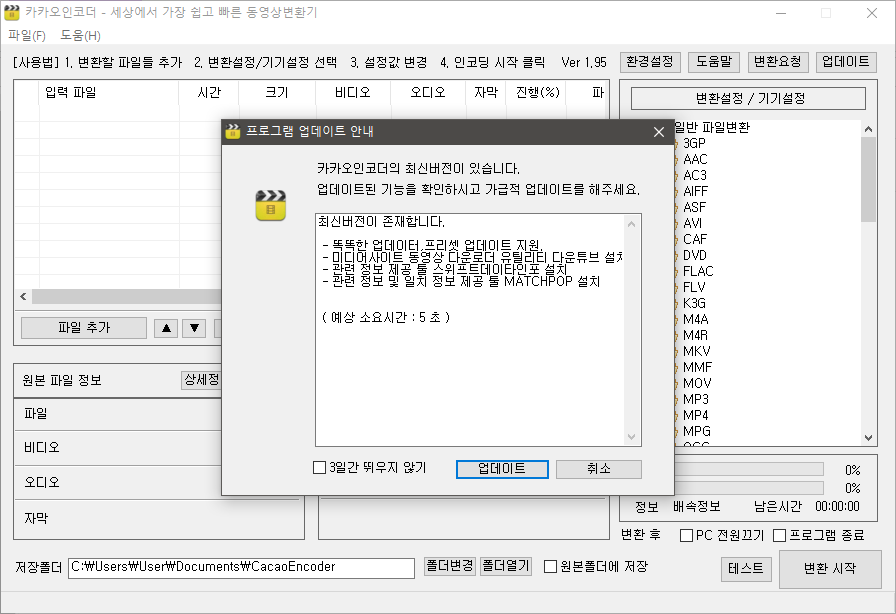Viewport: 896px width, 614px height.
Task: Click the 변환설정 / 기기설정 header button
Action: pyautogui.click(x=748, y=98)
